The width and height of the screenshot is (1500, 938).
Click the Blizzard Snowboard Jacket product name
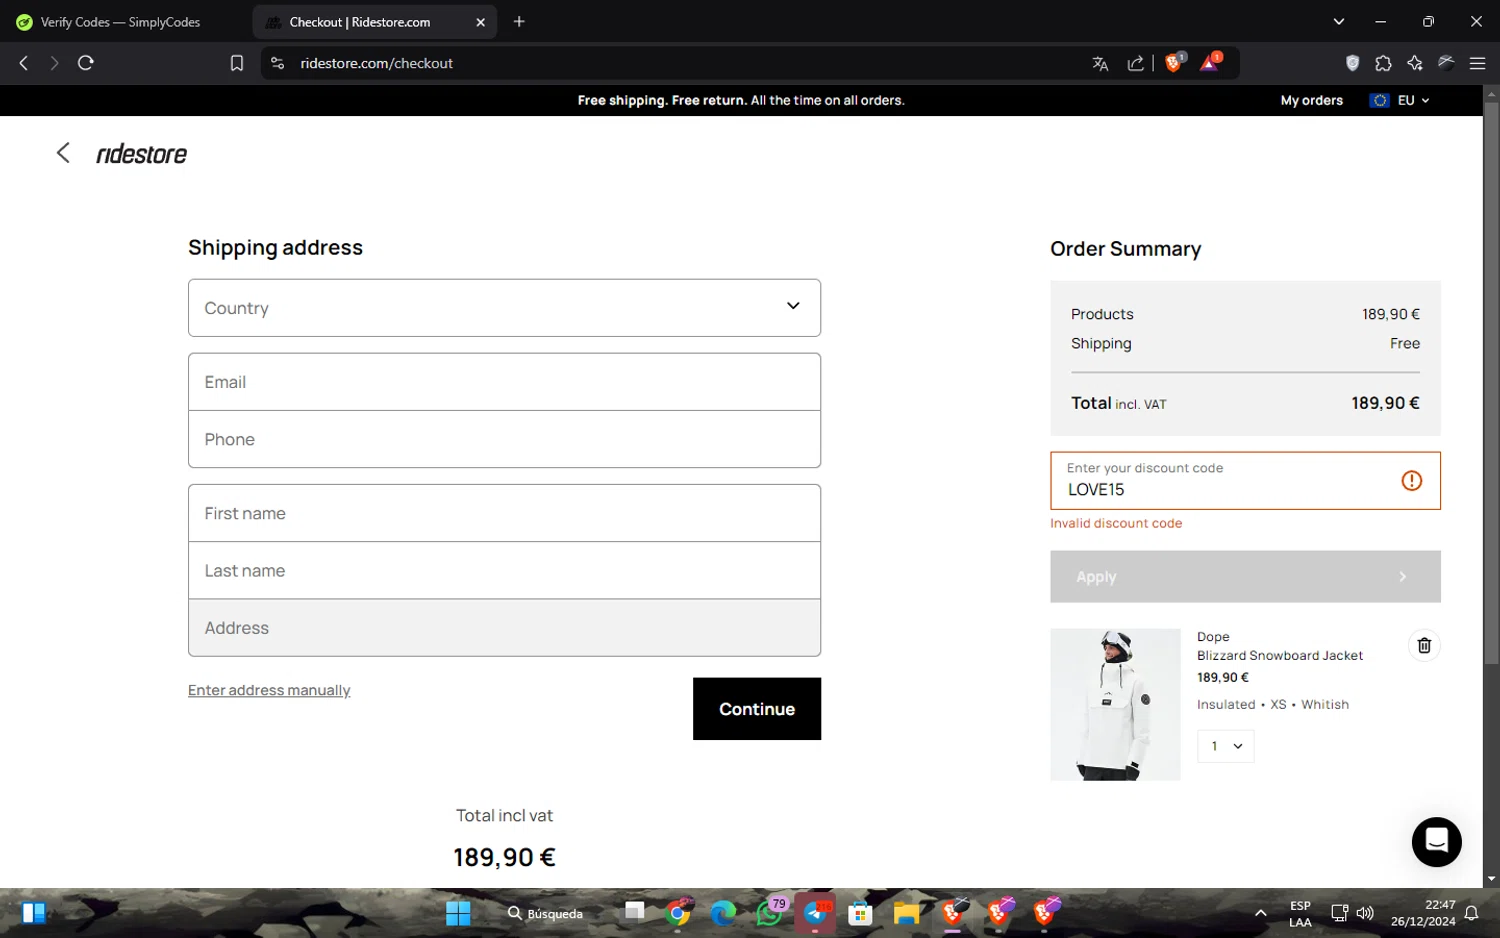click(x=1280, y=656)
